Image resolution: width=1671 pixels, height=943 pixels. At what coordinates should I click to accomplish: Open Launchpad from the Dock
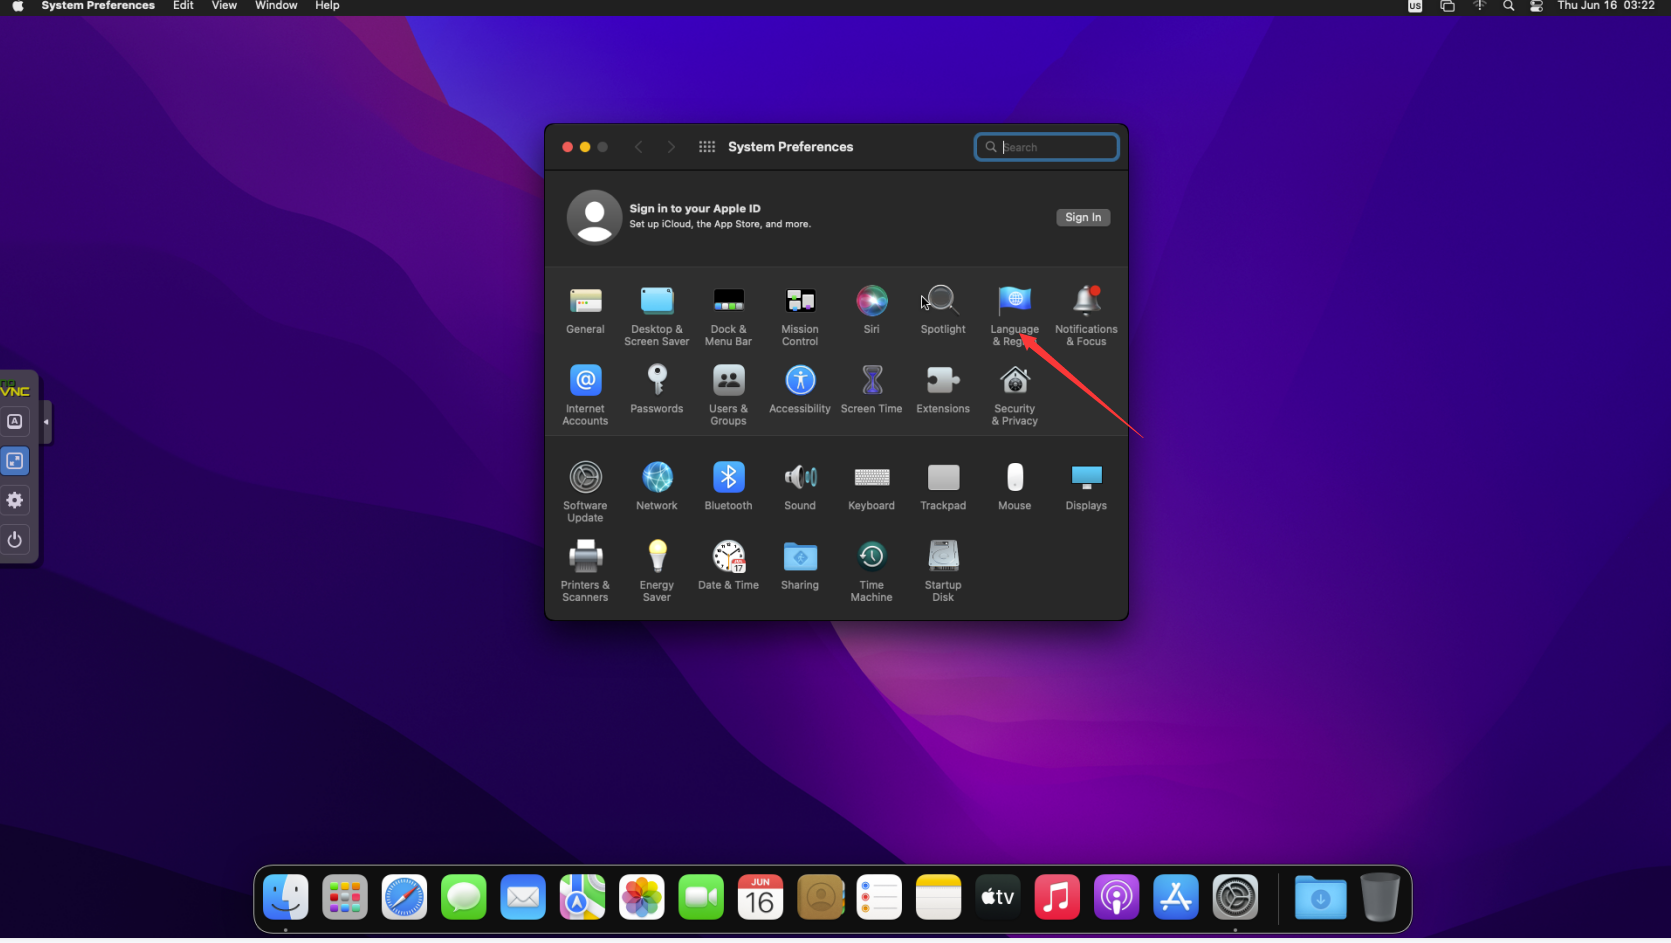coord(345,898)
